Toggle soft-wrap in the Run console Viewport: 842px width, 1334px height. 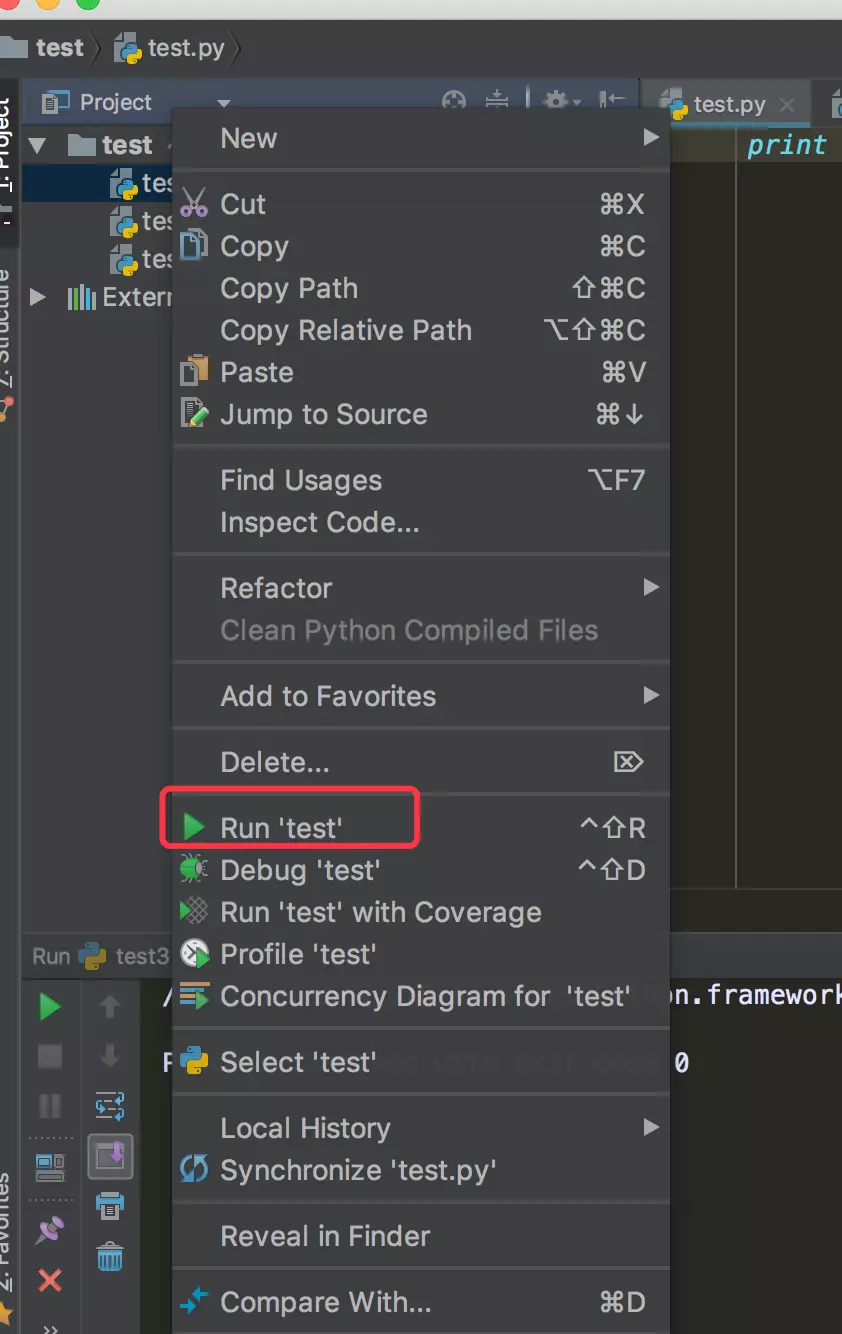pyautogui.click(x=110, y=1107)
